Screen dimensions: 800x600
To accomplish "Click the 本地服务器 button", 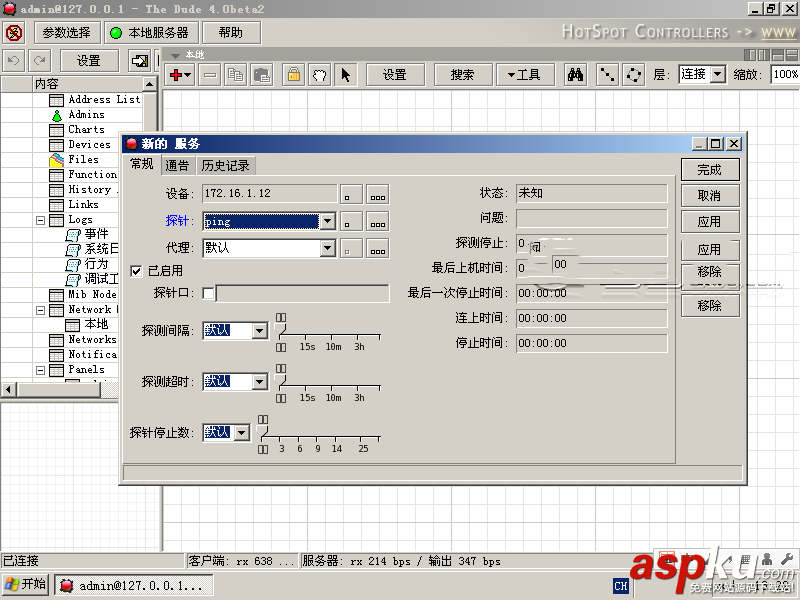I will pyautogui.click(x=152, y=33).
